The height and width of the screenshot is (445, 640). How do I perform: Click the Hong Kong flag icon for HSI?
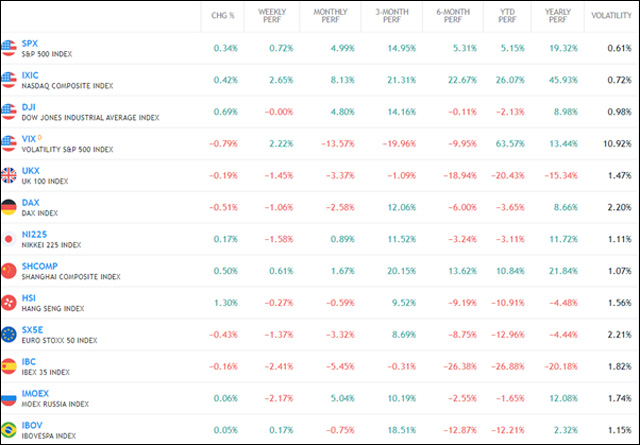[9, 304]
